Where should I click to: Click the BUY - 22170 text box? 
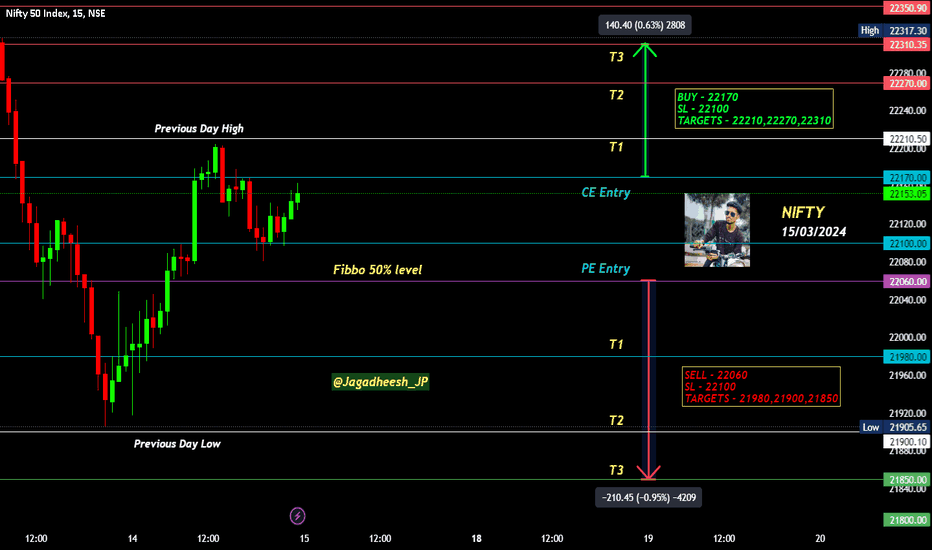[754, 109]
